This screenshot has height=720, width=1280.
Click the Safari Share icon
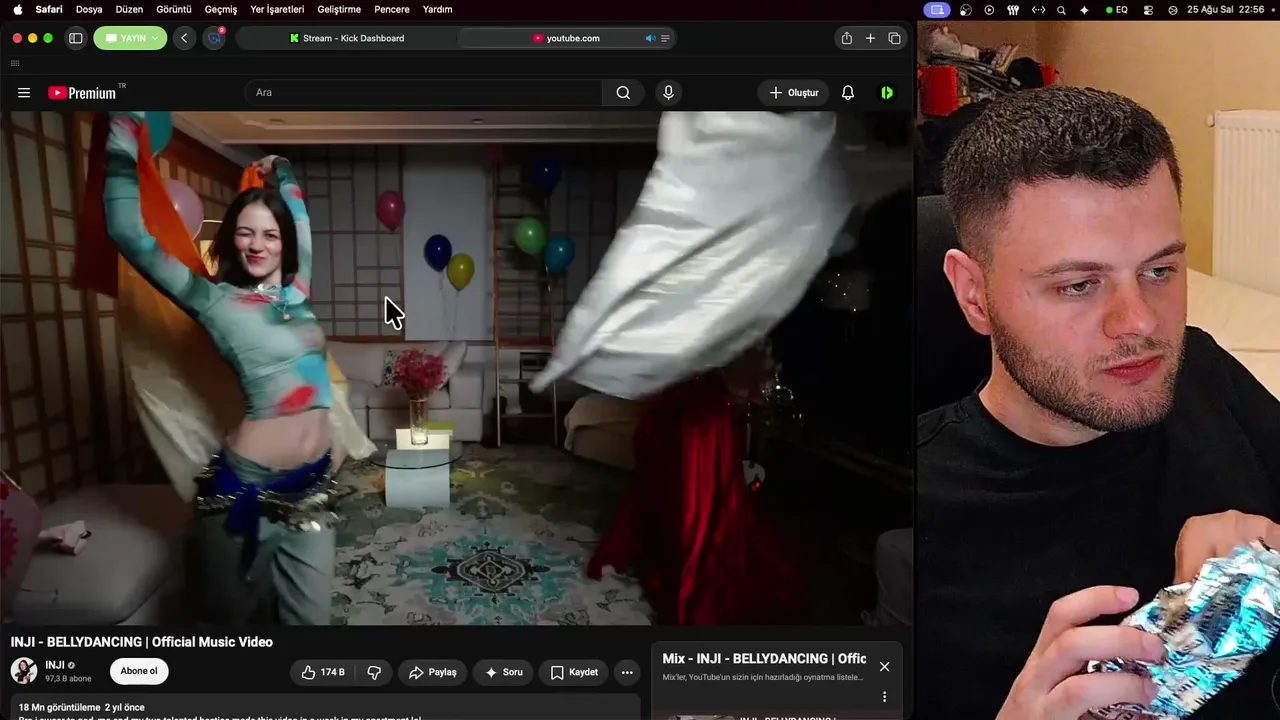coord(847,38)
